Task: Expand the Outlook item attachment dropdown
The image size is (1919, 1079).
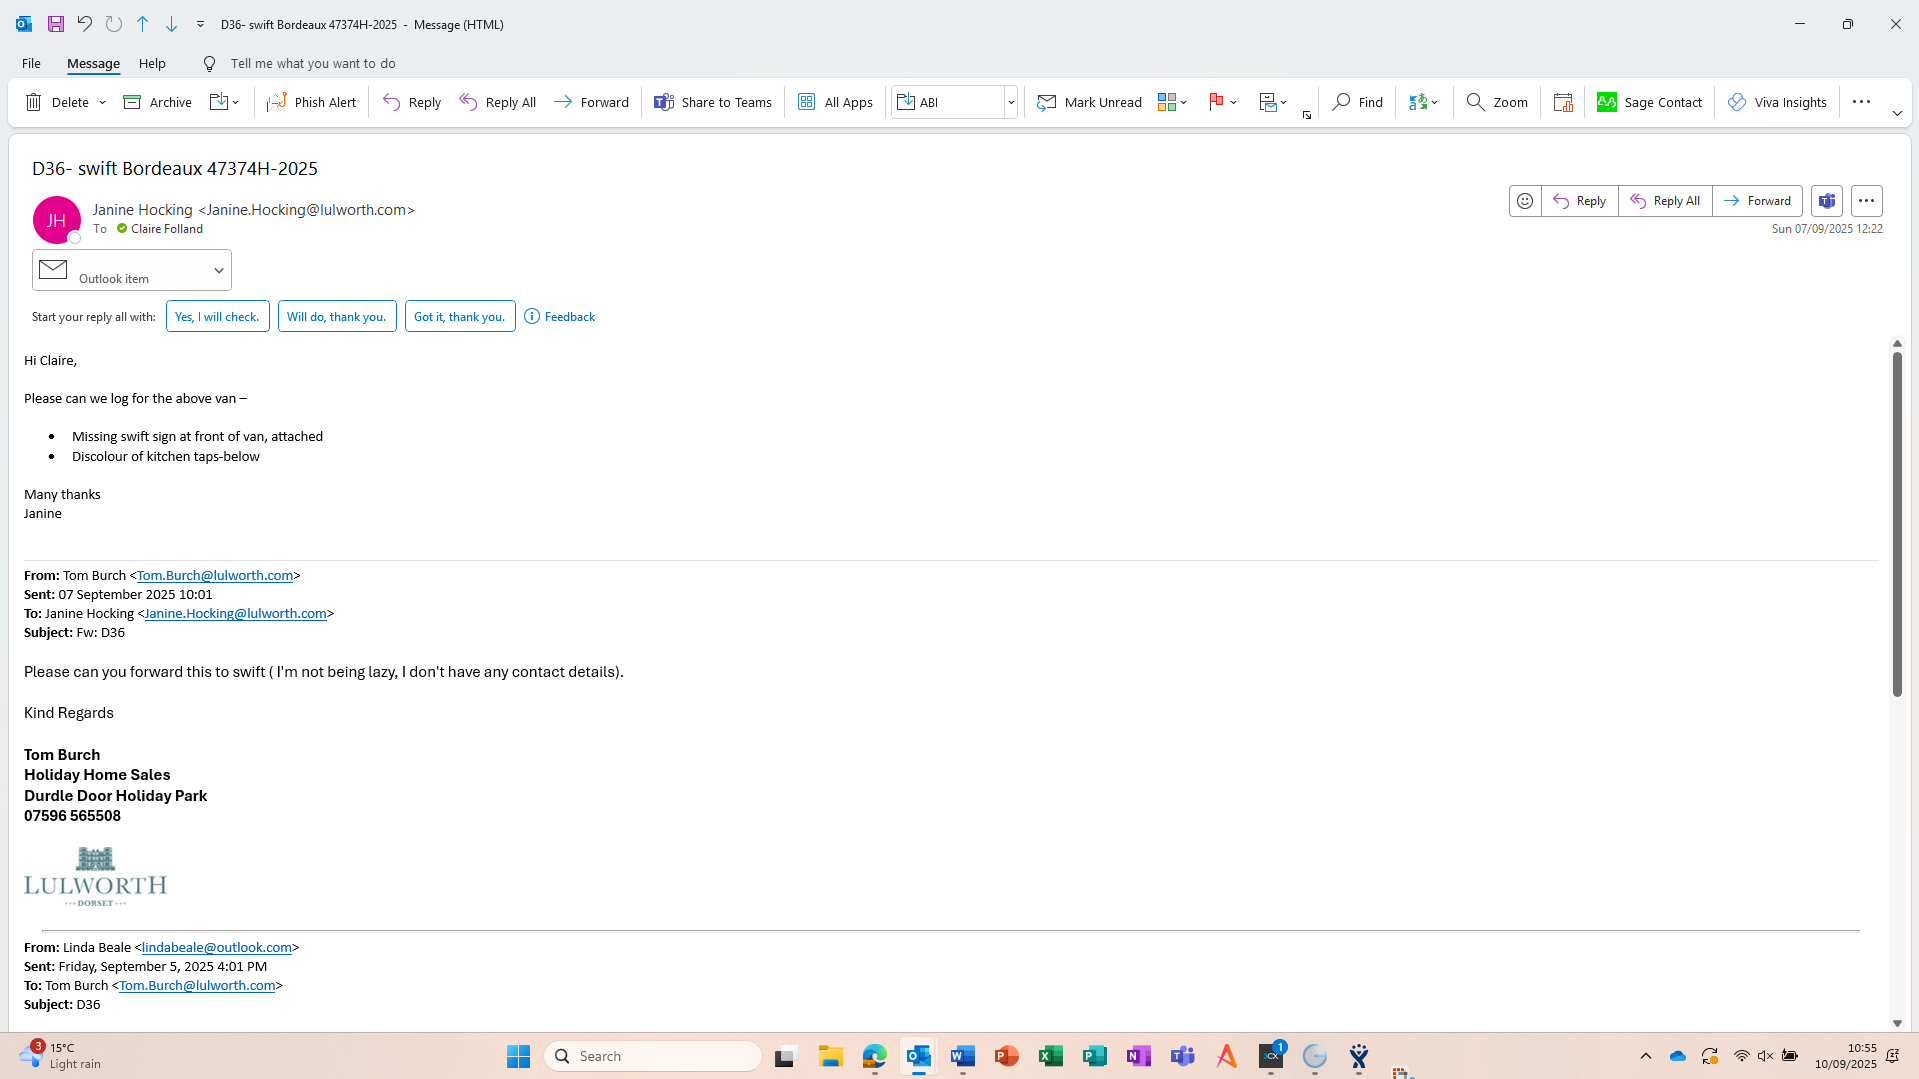Action: point(218,270)
